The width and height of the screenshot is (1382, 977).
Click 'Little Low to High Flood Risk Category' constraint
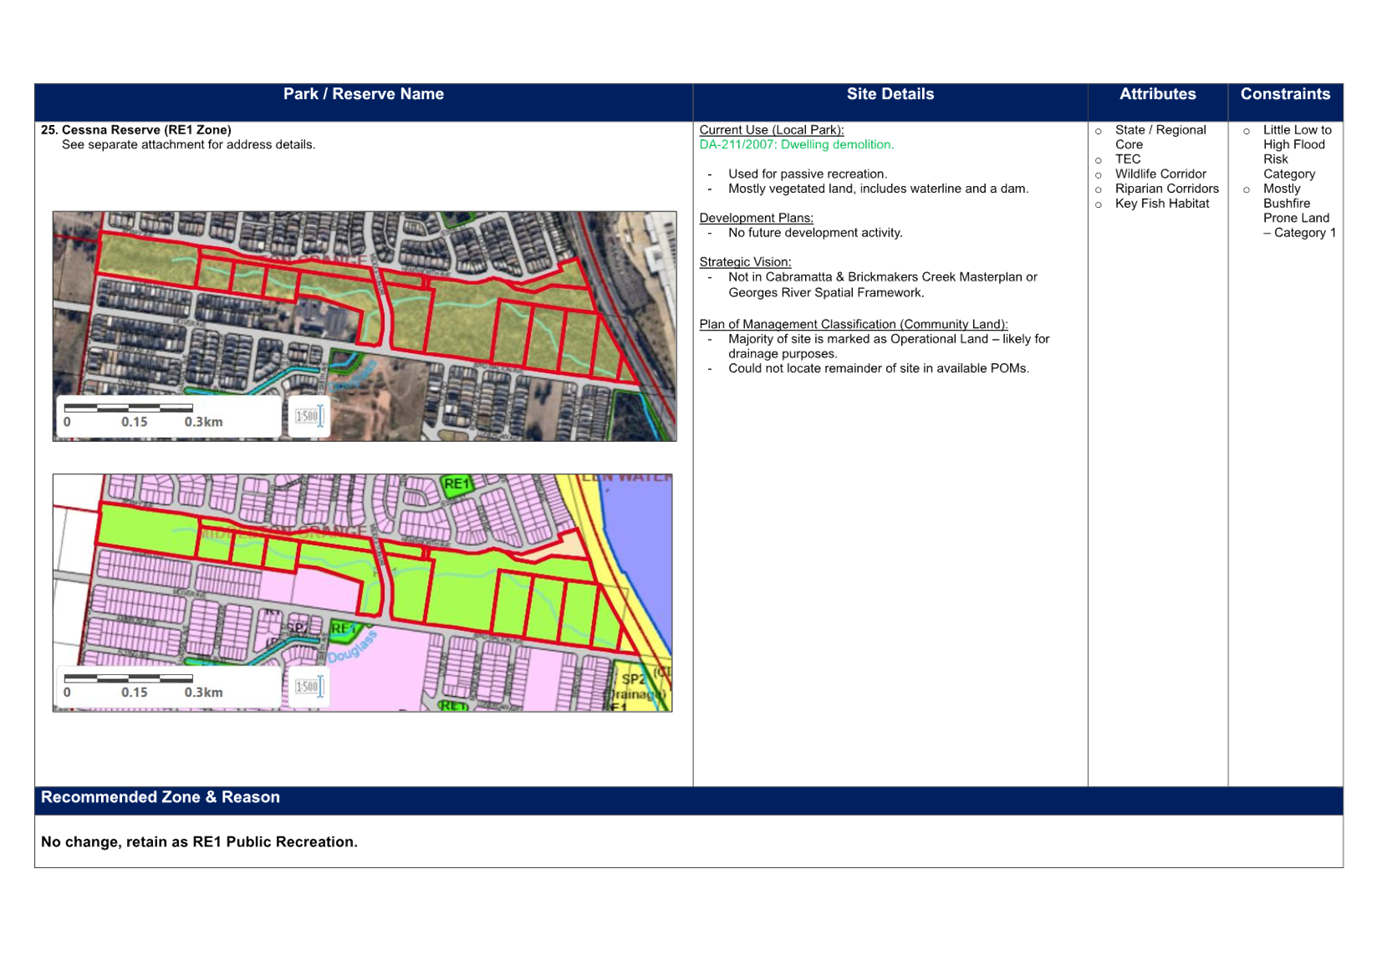pyautogui.click(x=1297, y=152)
